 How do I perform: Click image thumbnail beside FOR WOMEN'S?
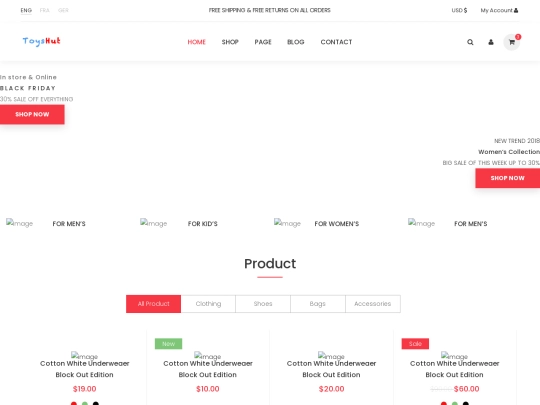pyautogui.click(x=287, y=223)
